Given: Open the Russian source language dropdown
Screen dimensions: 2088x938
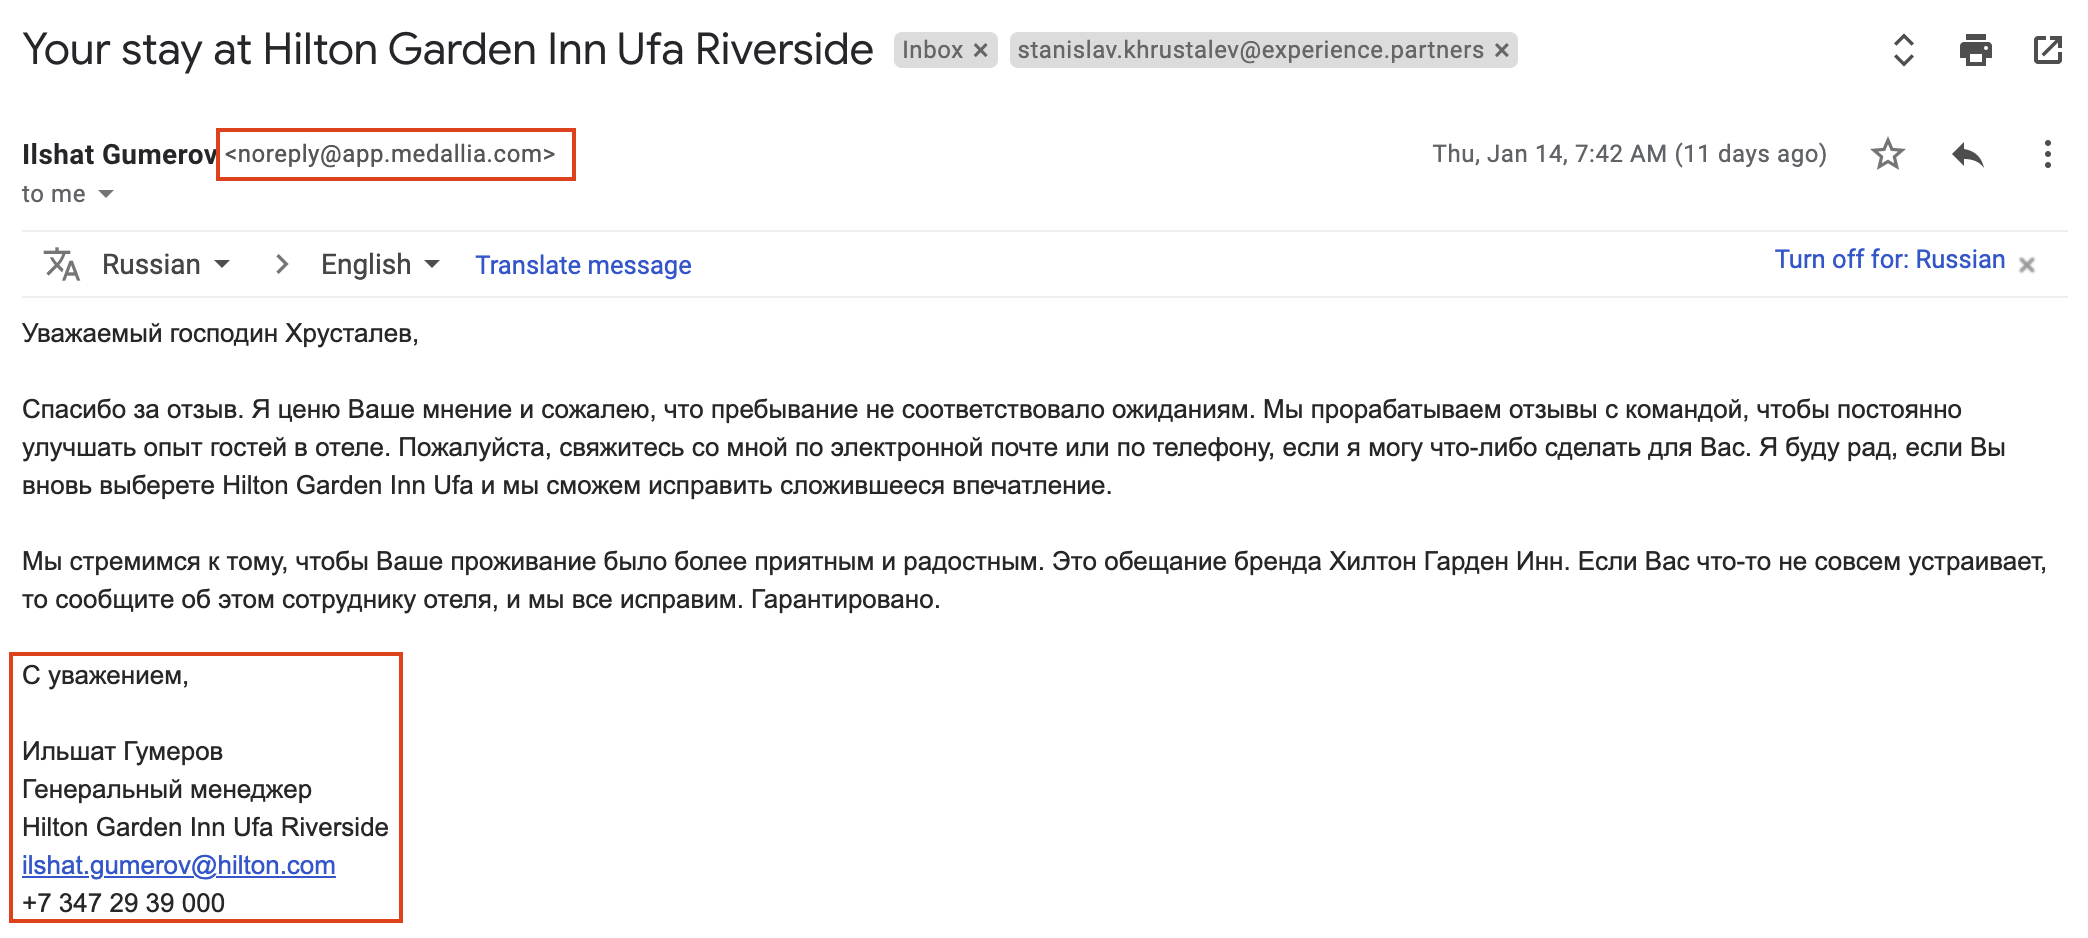Looking at the screenshot, I should click(x=166, y=264).
